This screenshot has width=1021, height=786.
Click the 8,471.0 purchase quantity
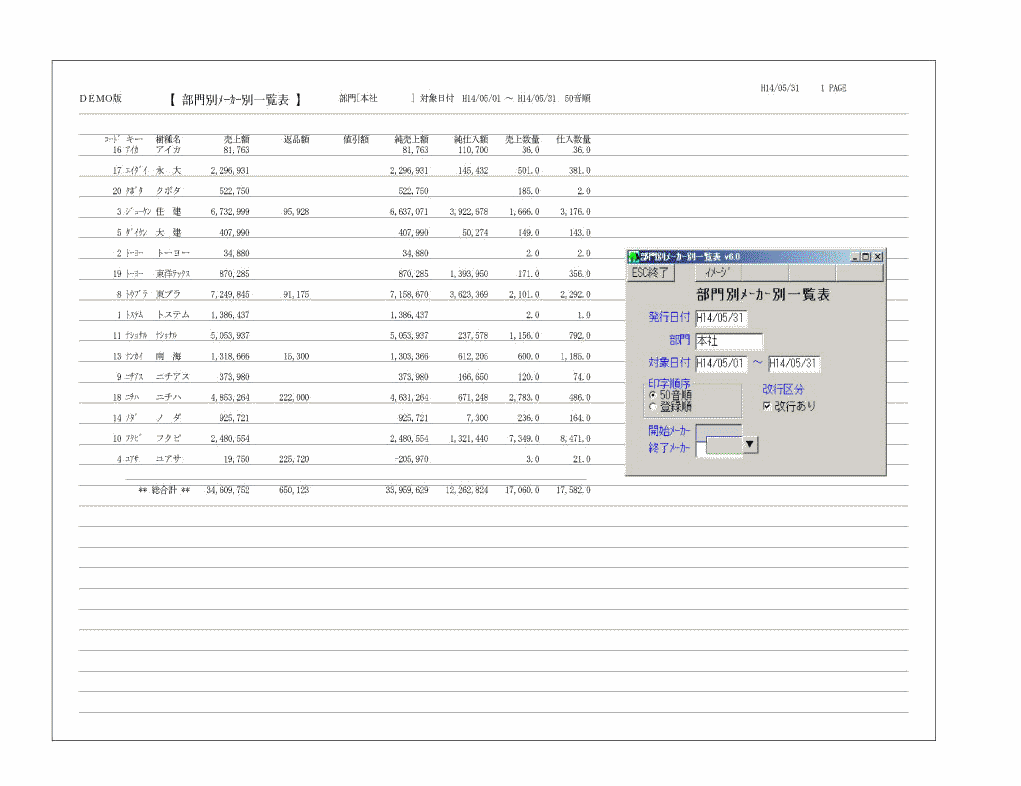(x=575, y=438)
